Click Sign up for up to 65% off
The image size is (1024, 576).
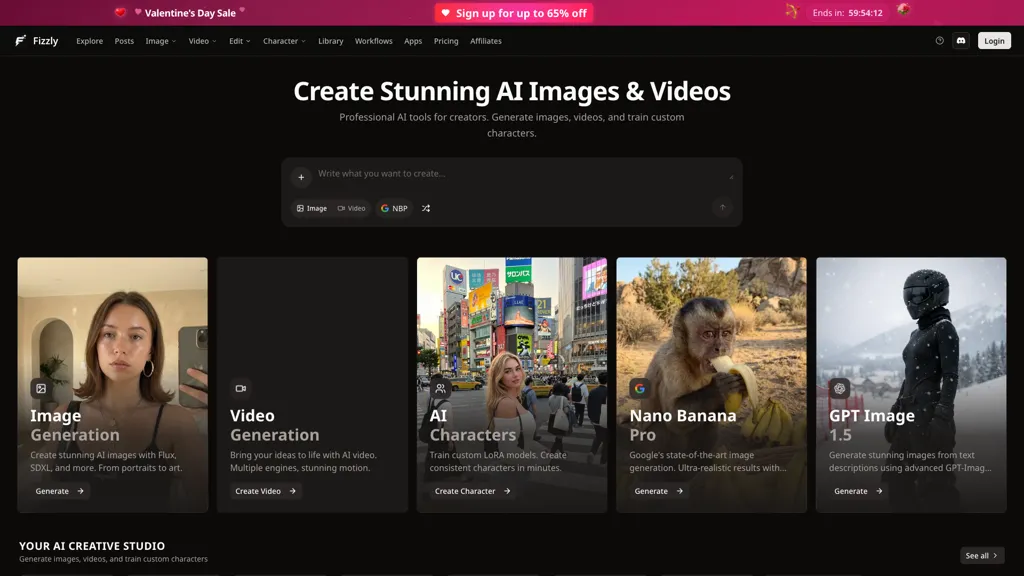pyautogui.click(x=514, y=13)
